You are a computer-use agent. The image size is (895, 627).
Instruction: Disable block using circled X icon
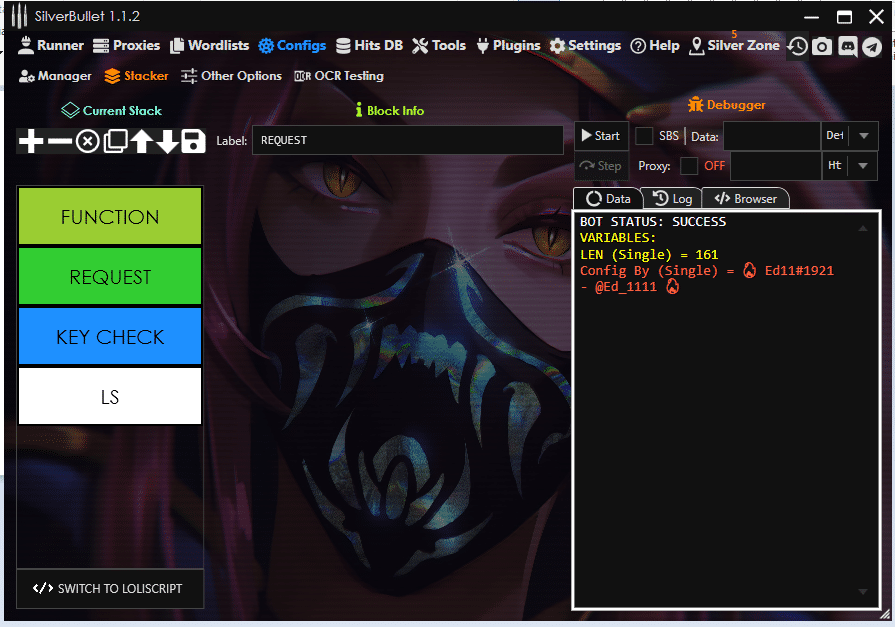(x=87, y=141)
